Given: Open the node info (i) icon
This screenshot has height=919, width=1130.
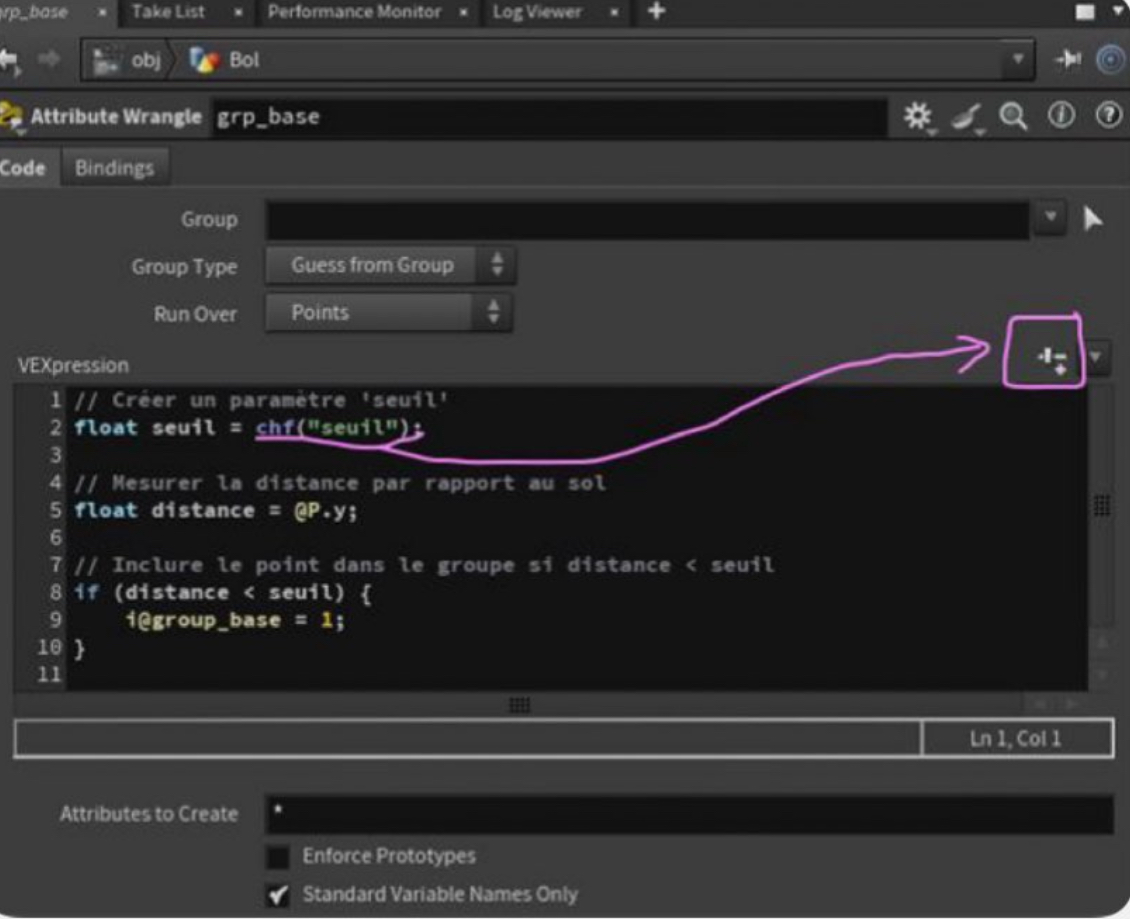Looking at the screenshot, I should pyautogui.click(x=1062, y=117).
